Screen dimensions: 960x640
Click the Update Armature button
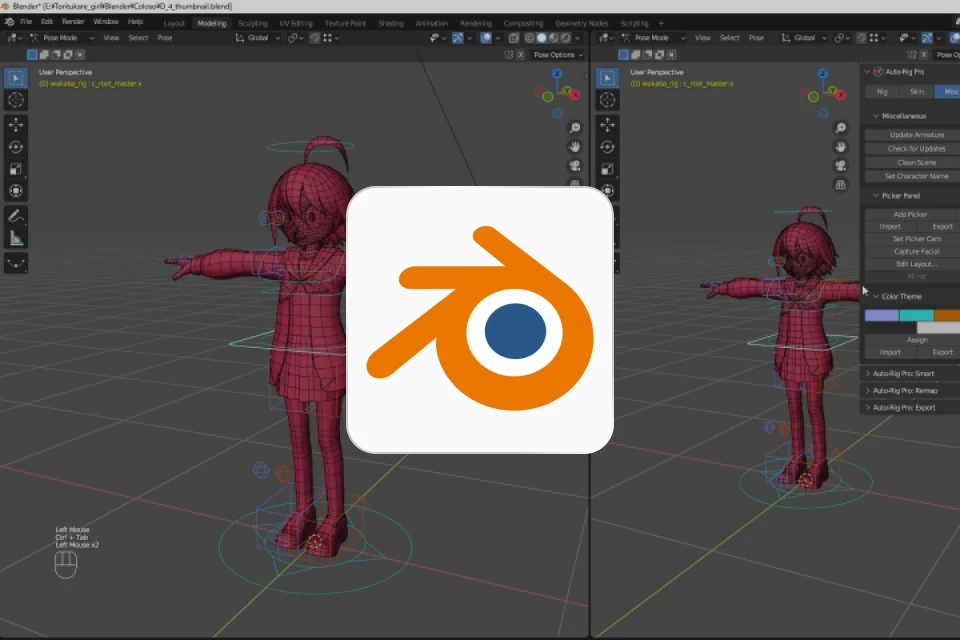pyautogui.click(x=912, y=135)
